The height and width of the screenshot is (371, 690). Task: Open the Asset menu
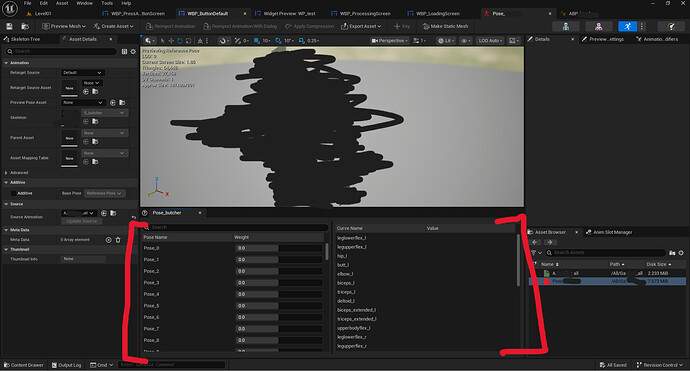[x=62, y=3]
